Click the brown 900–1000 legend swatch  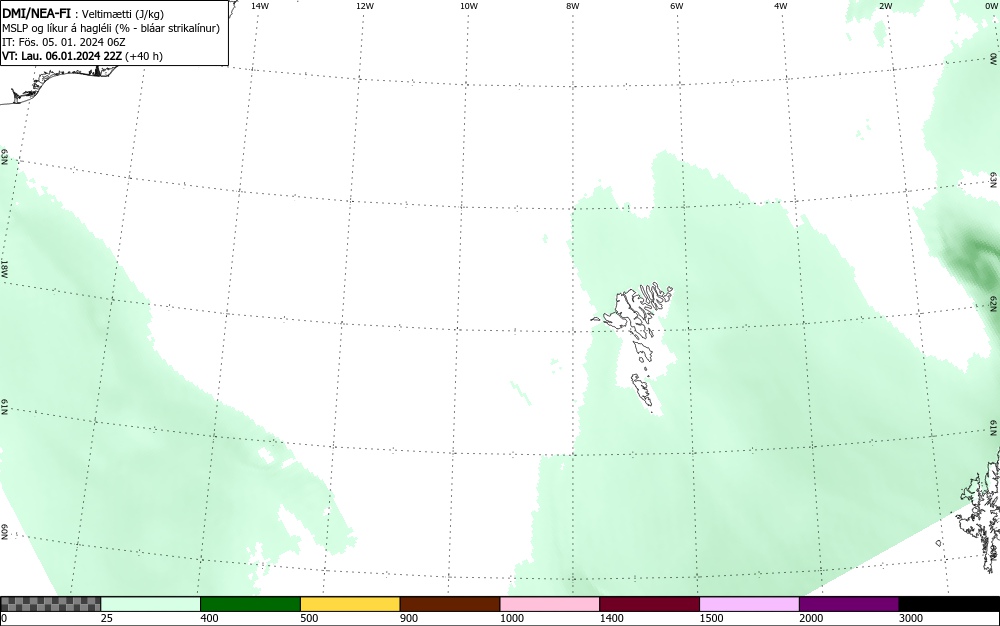click(450, 604)
